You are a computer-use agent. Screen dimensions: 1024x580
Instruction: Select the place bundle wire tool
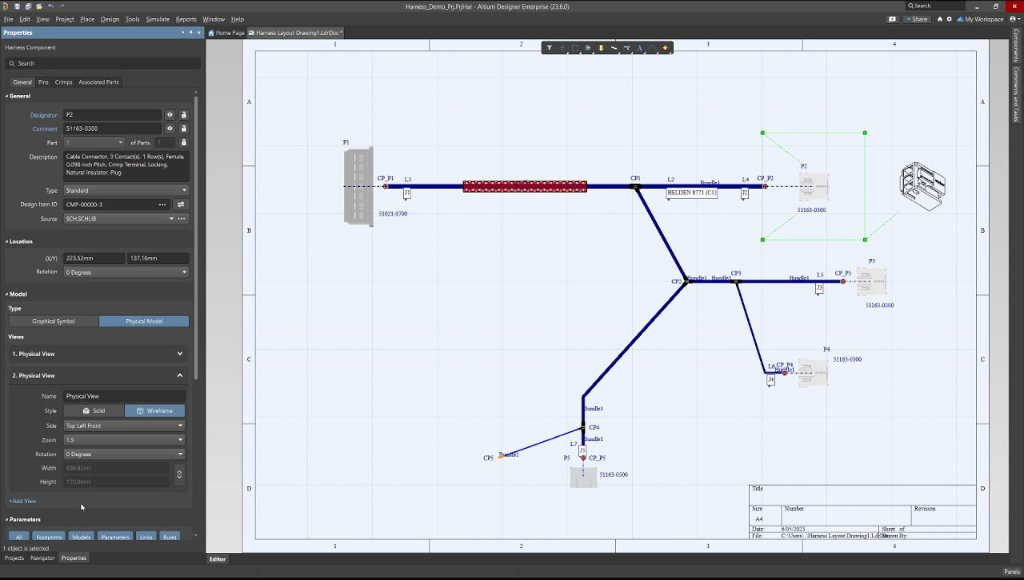[x=614, y=48]
